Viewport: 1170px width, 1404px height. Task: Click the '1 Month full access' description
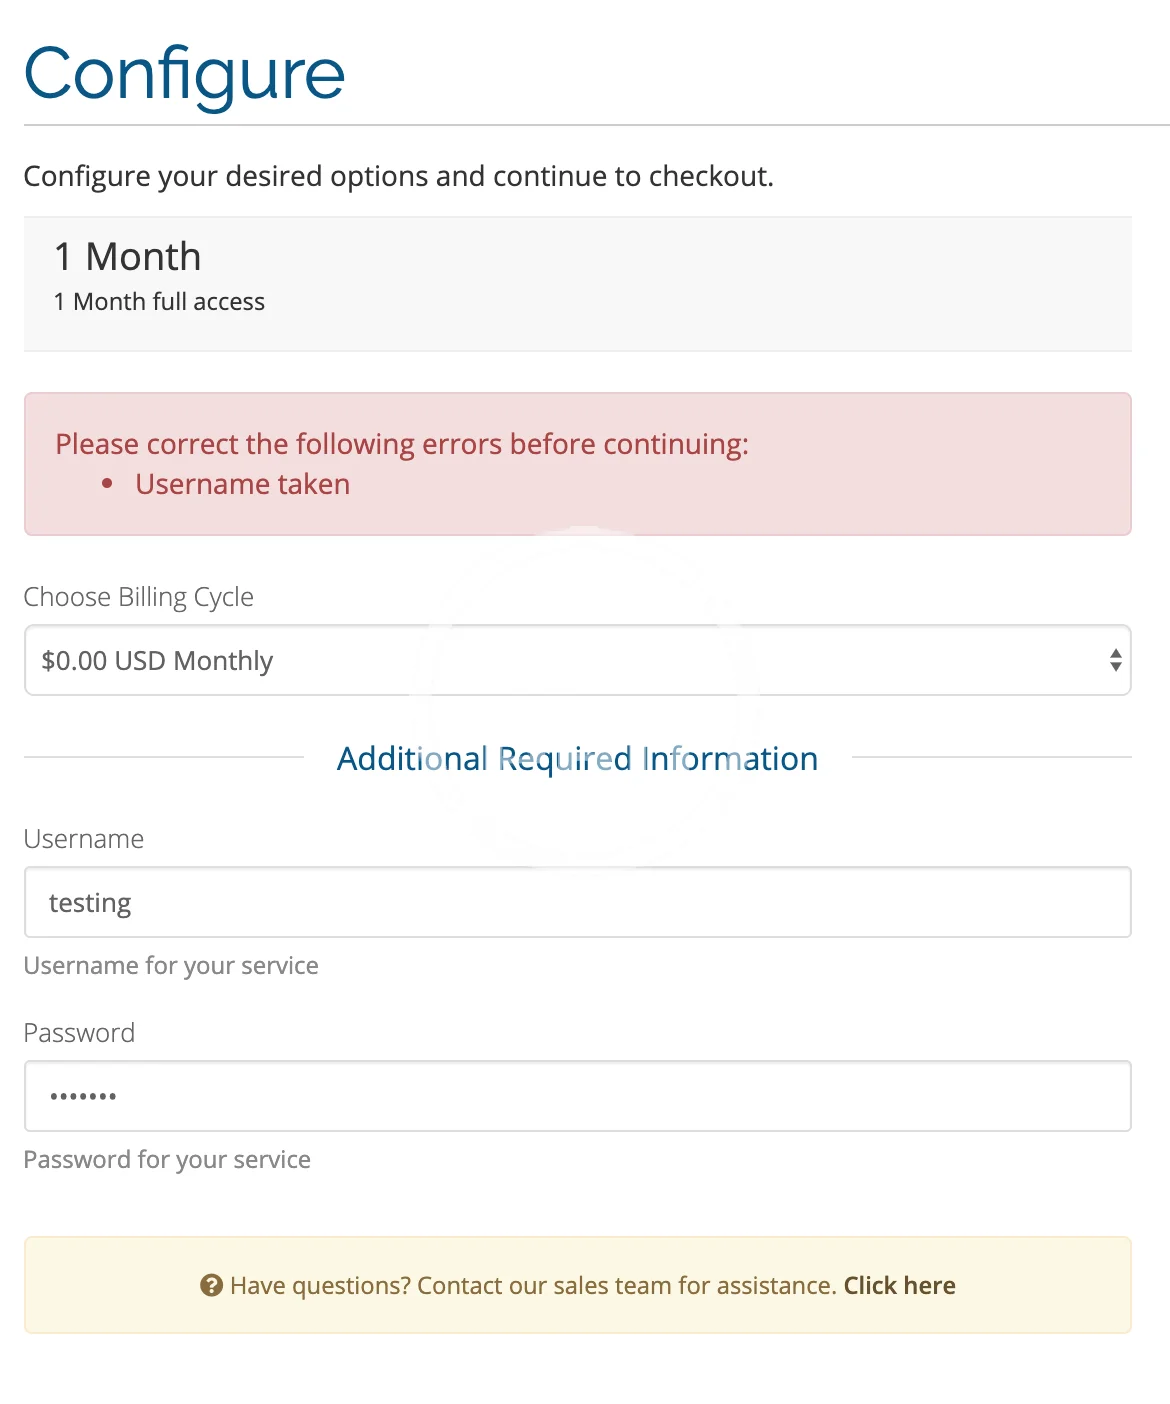(160, 302)
